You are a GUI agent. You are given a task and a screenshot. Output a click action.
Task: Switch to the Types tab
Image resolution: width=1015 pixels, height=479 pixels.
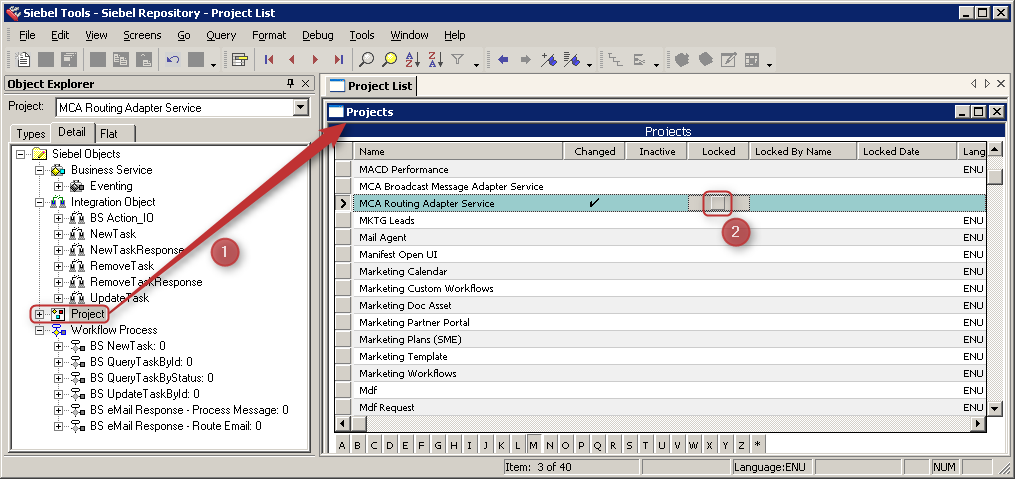[x=31, y=133]
